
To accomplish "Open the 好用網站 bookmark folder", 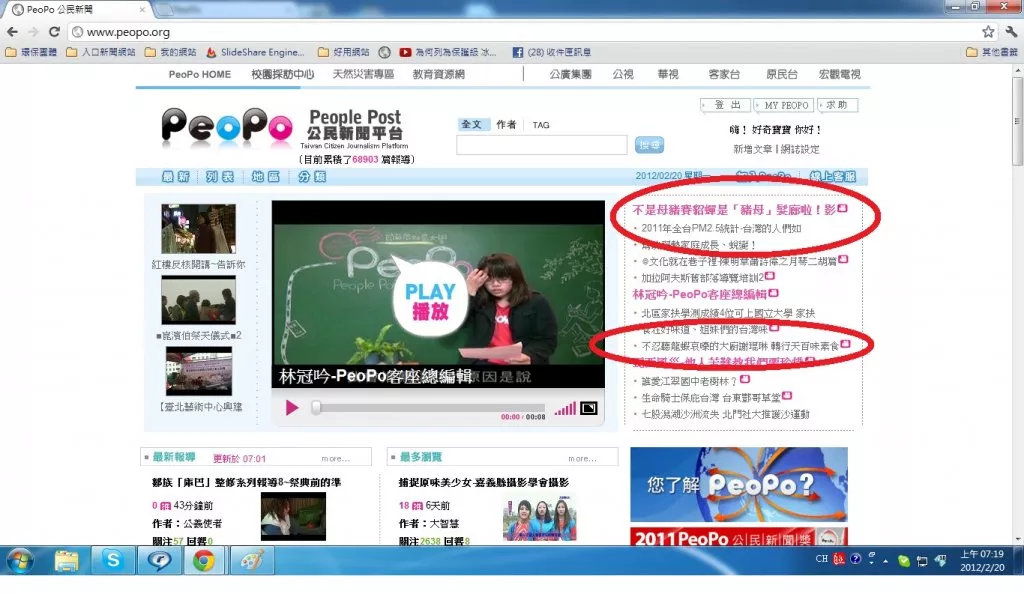I will [x=344, y=52].
